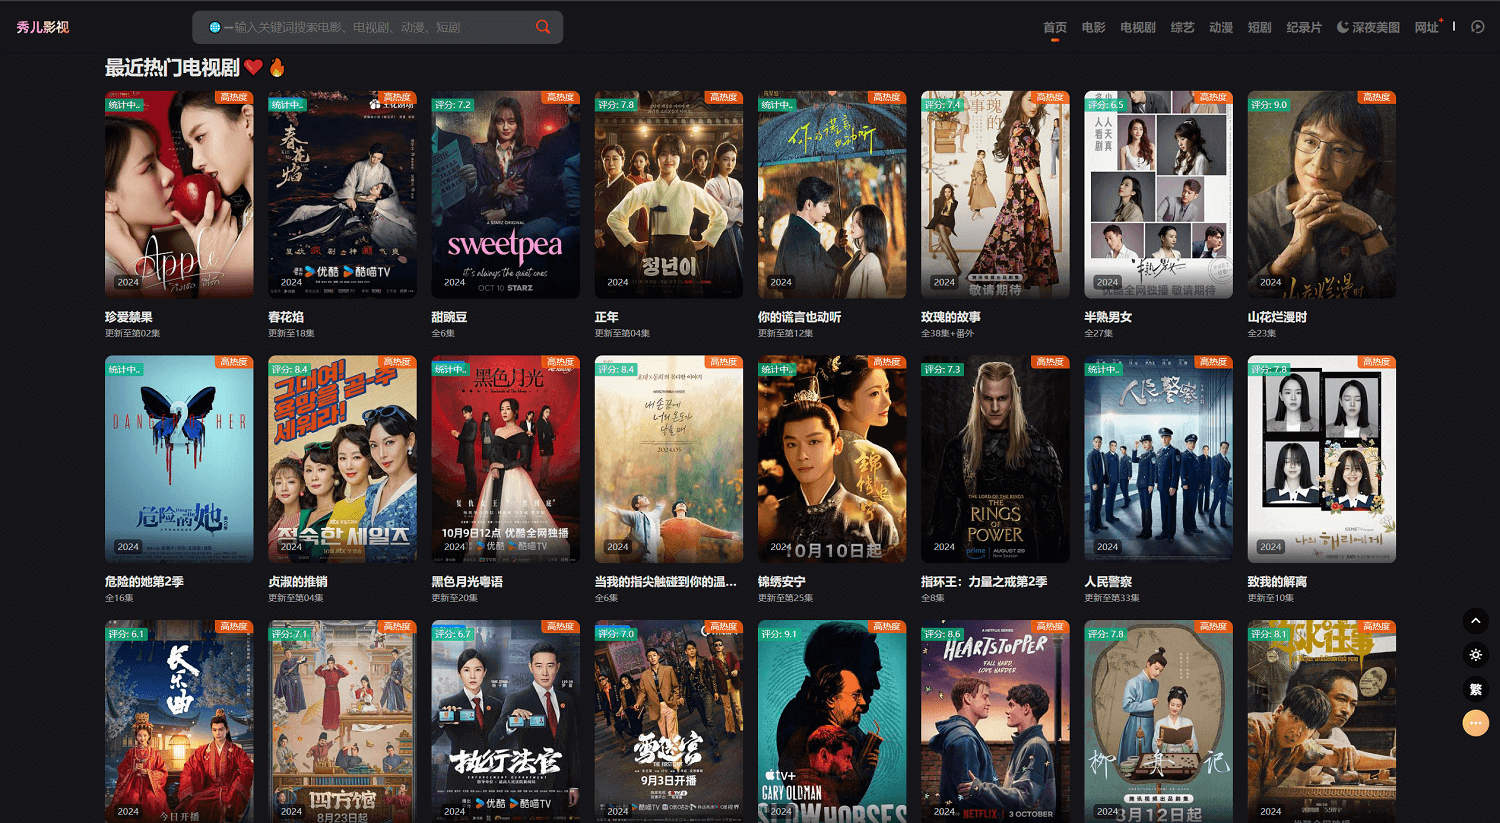Open the 黑色月光粤语 title link
Viewport: 1500px width, 823px height.
[467, 582]
